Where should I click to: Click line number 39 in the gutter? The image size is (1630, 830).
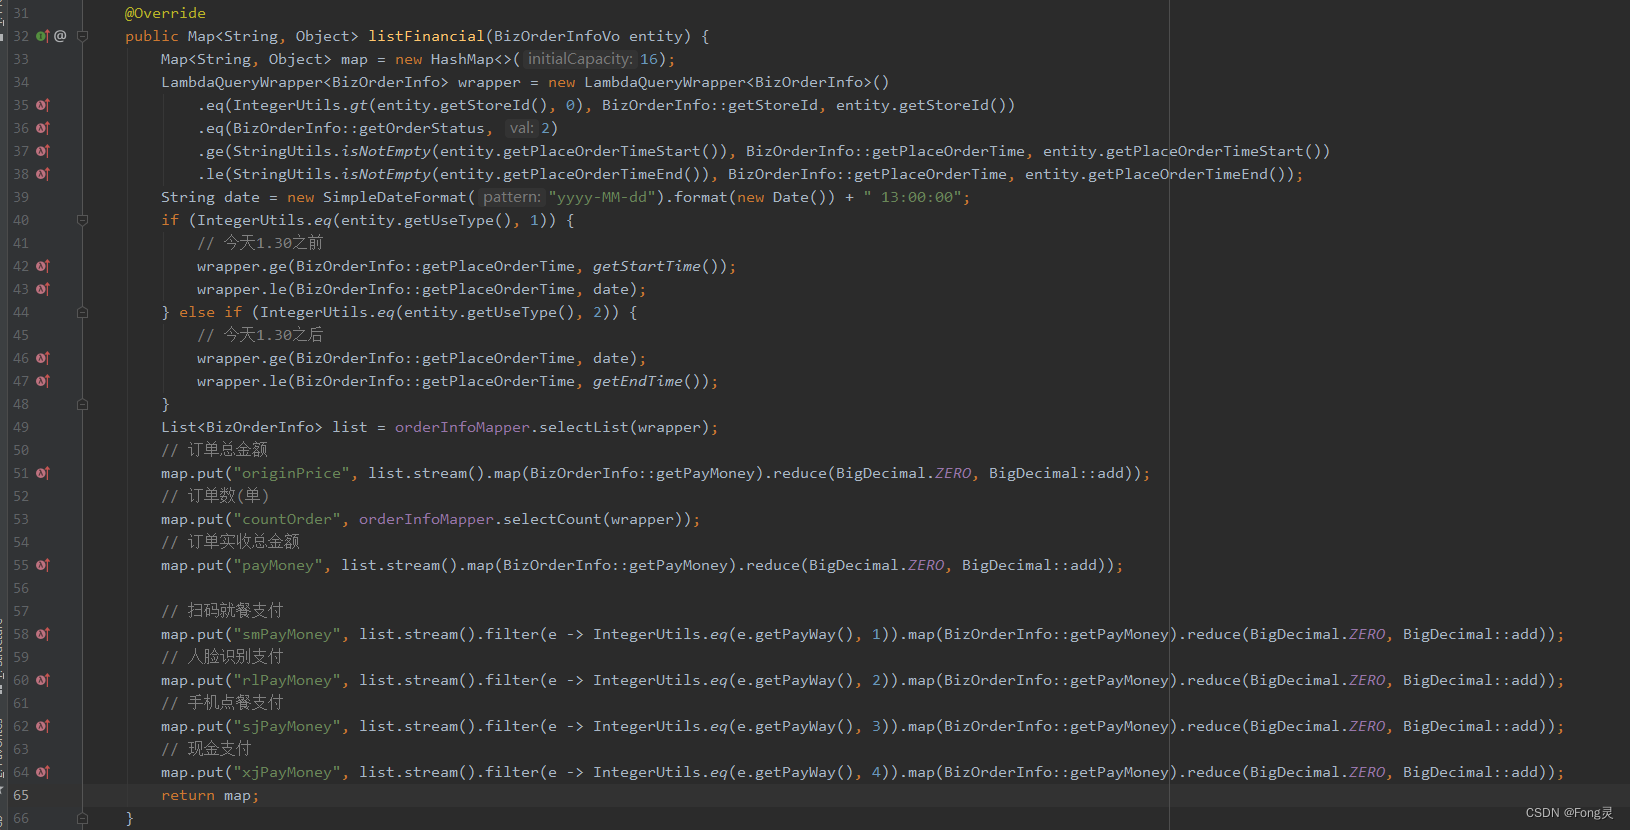(x=21, y=197)
